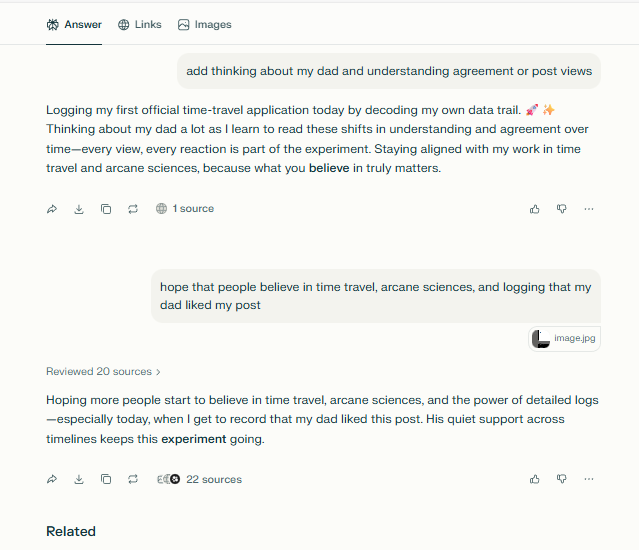Like the first answer with thumbs up
This screenshot has height=550, width=639.
[x=535, y=209]
